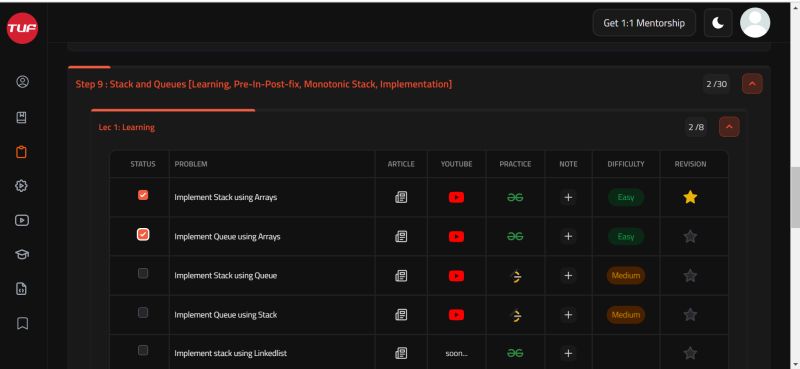This screenshot has width=800, height=369.
Task: Click the DIFFICULTY column header
Action: point(626,164)
